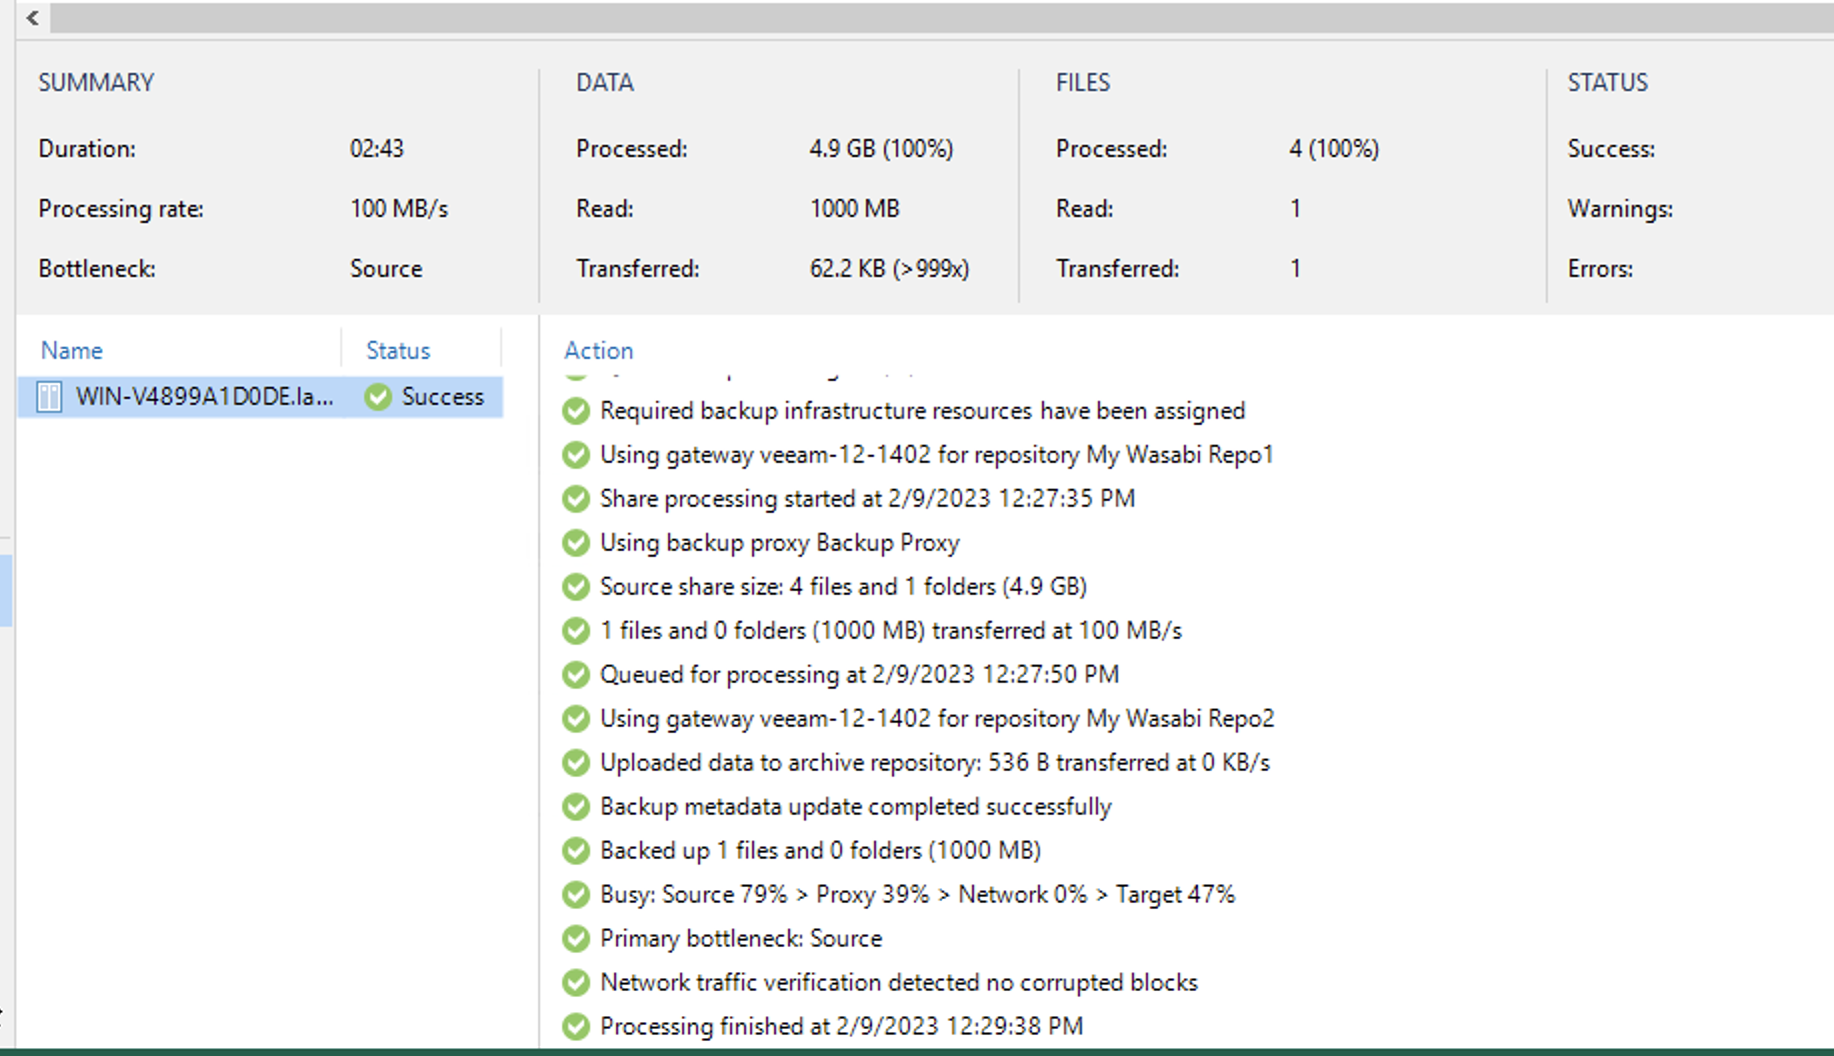Select 'Source share size: 4 files and 1 folders' line
Image resolution: width=1834 pixels, height=1056 pixels.
click(843, 587)
